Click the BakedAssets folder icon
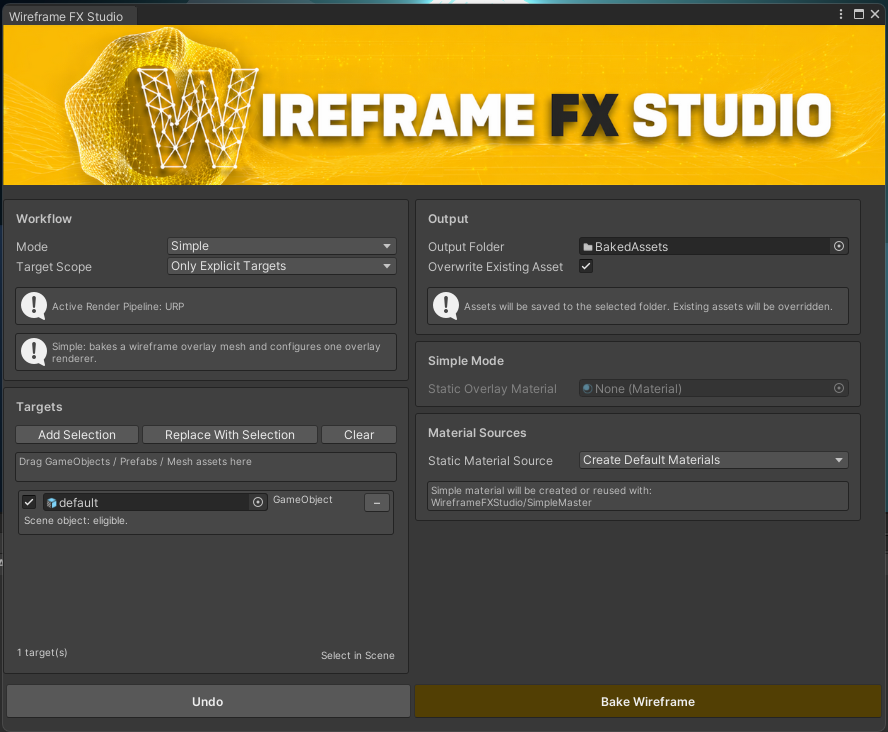This screenshot has width=888, height=732. (x=588, y=247)
